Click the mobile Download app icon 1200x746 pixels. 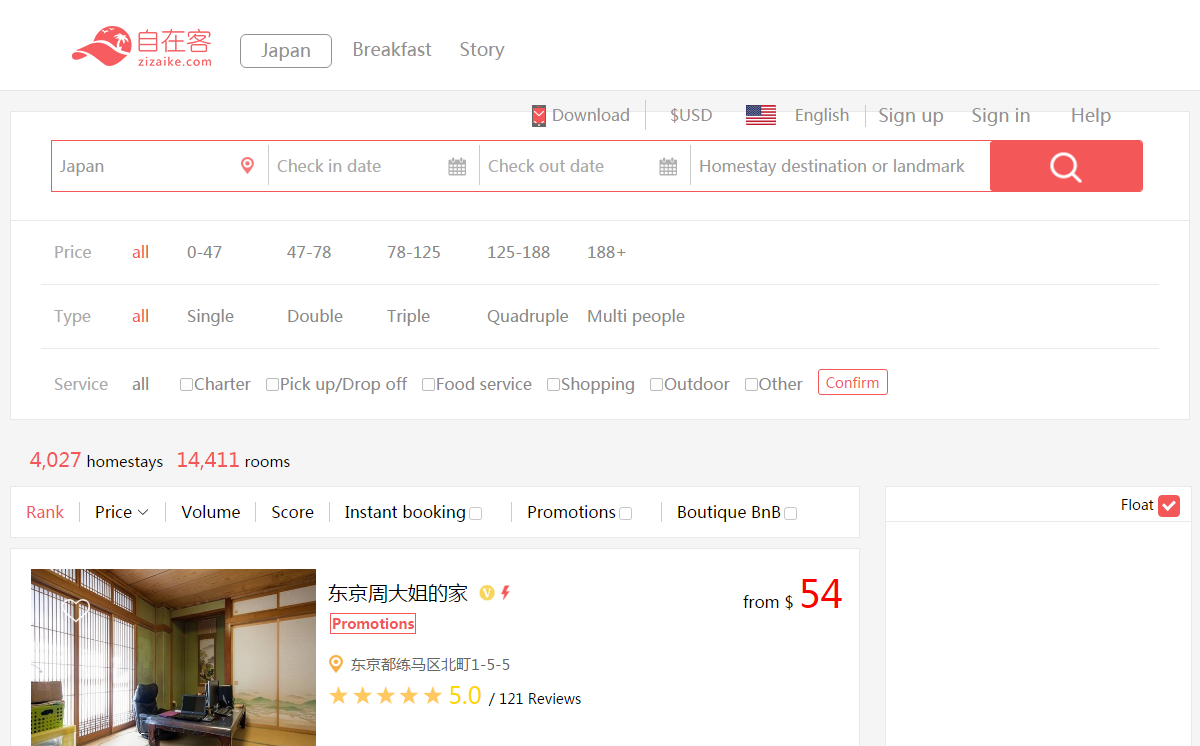tap(539, 116)
